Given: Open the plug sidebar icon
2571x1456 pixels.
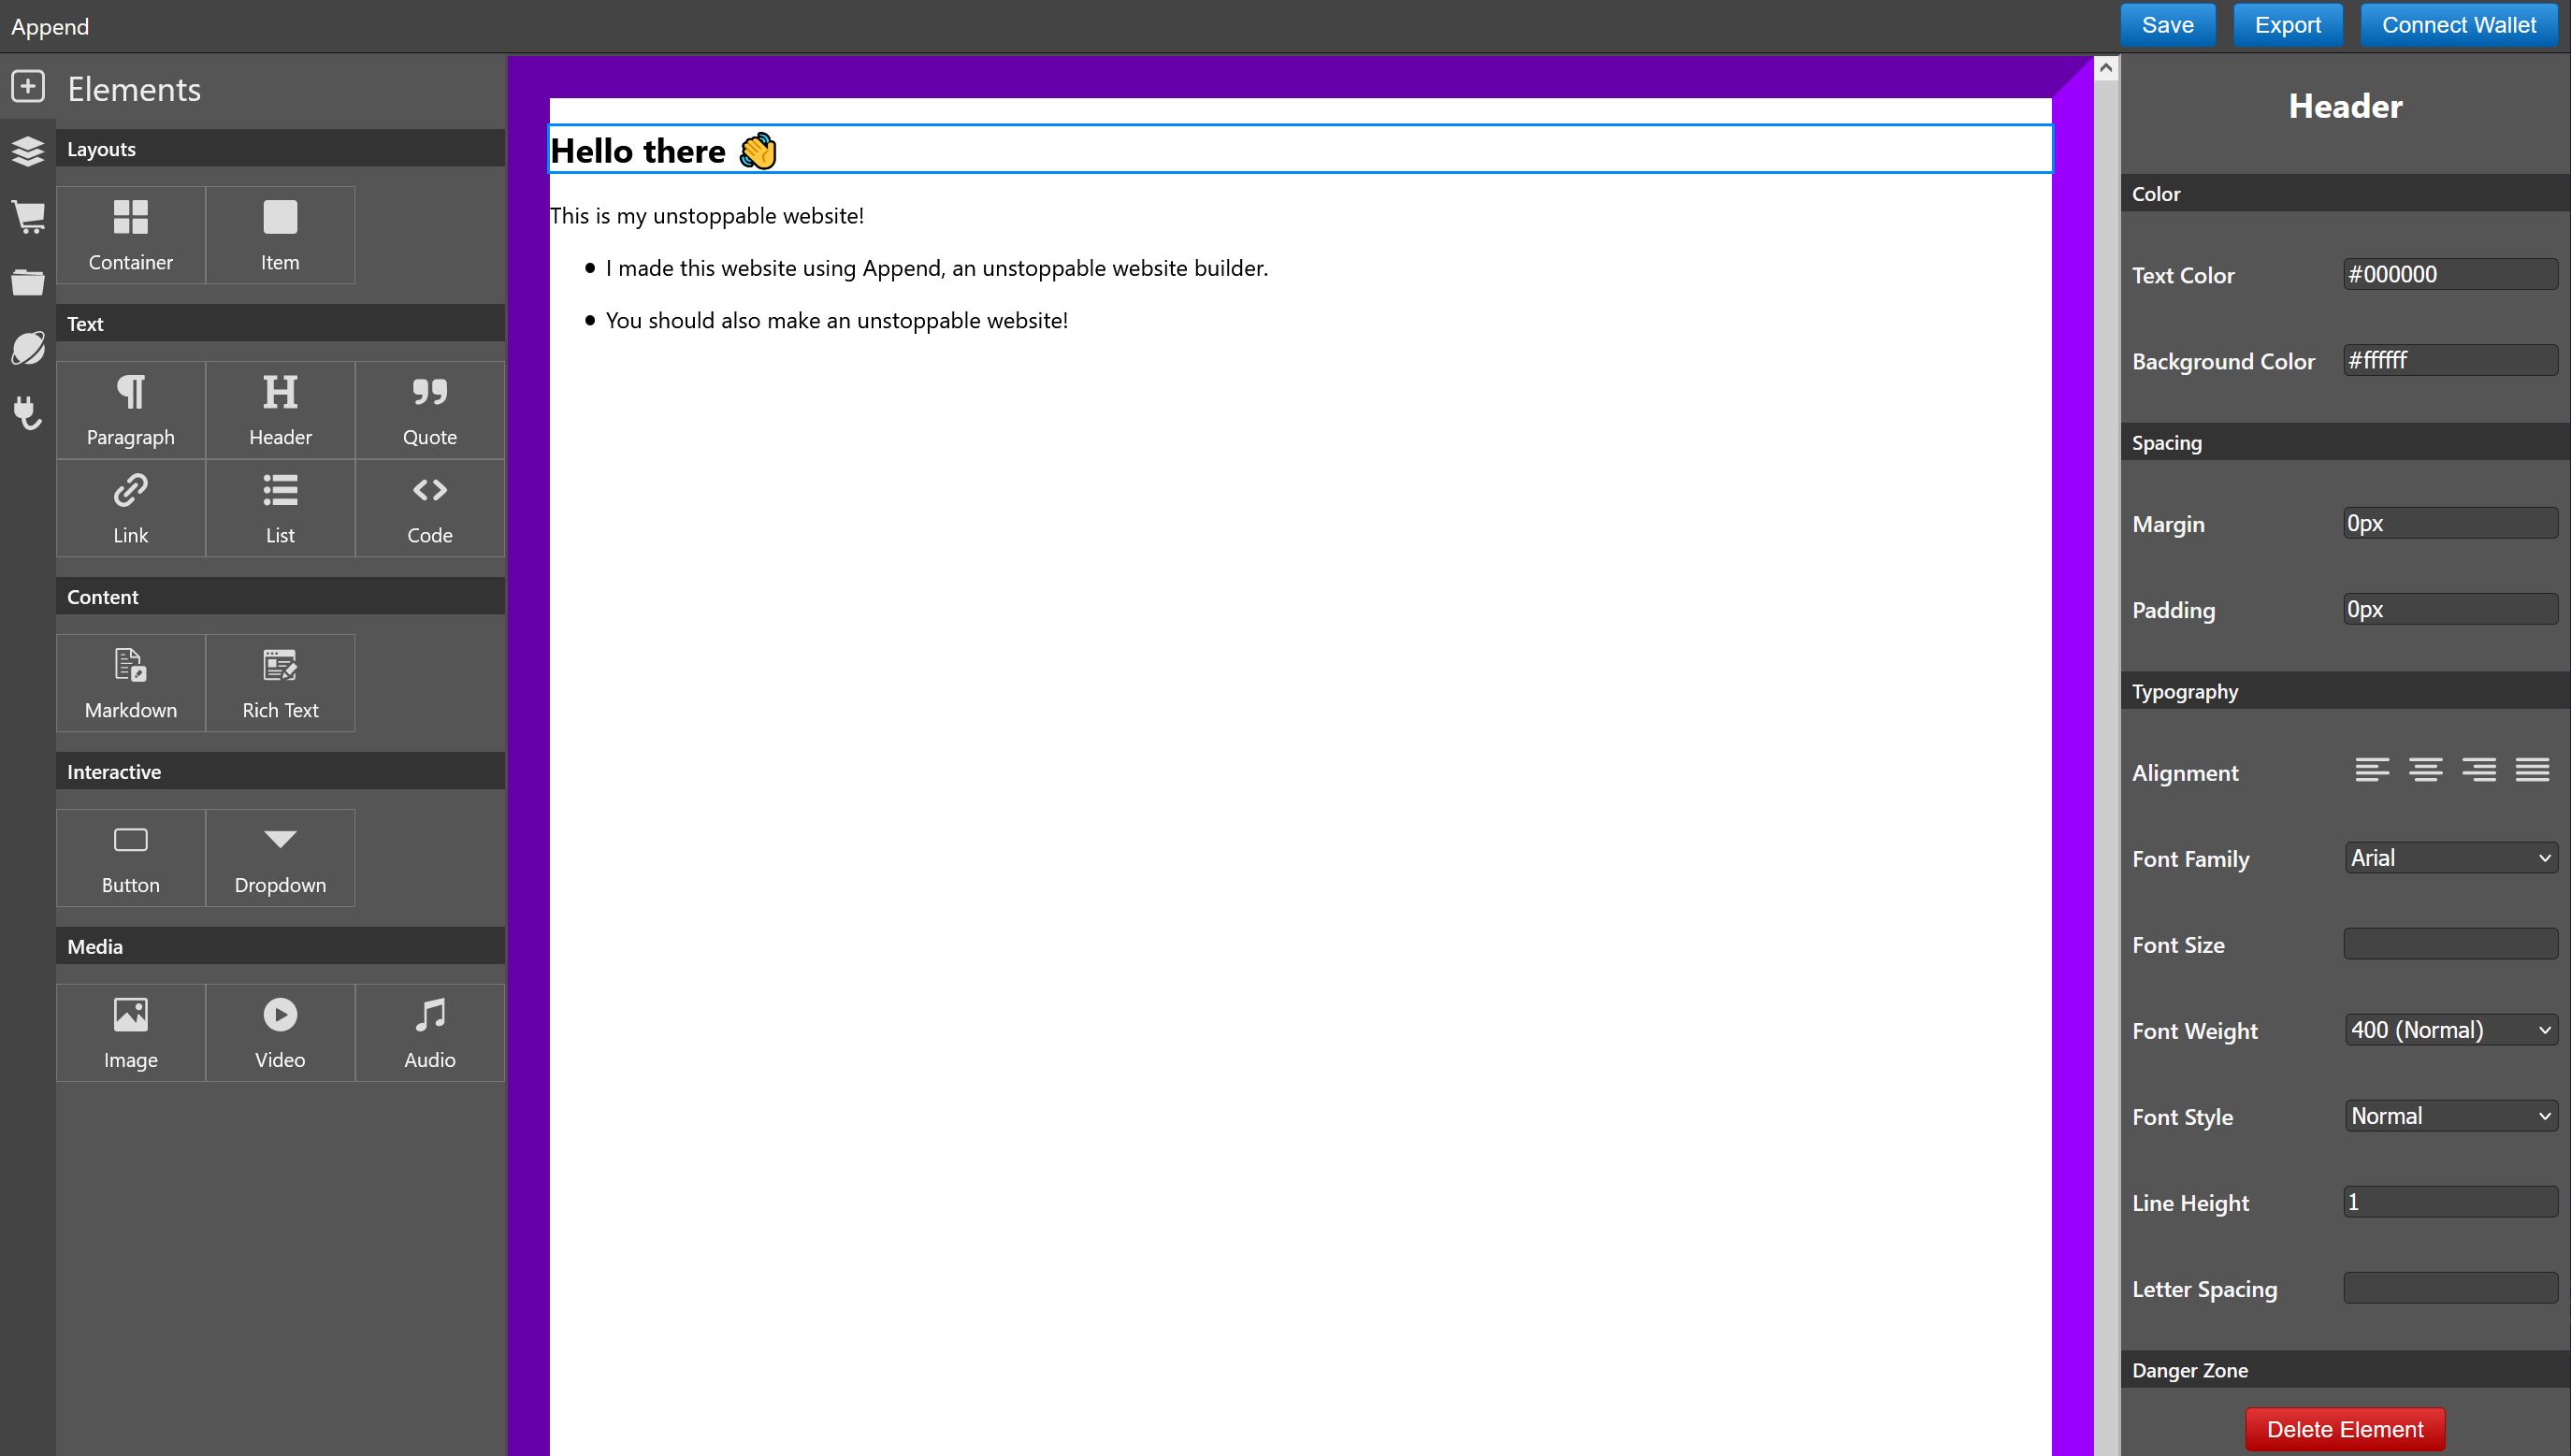Looking at the screenshot, I should (x=28, y=413).
